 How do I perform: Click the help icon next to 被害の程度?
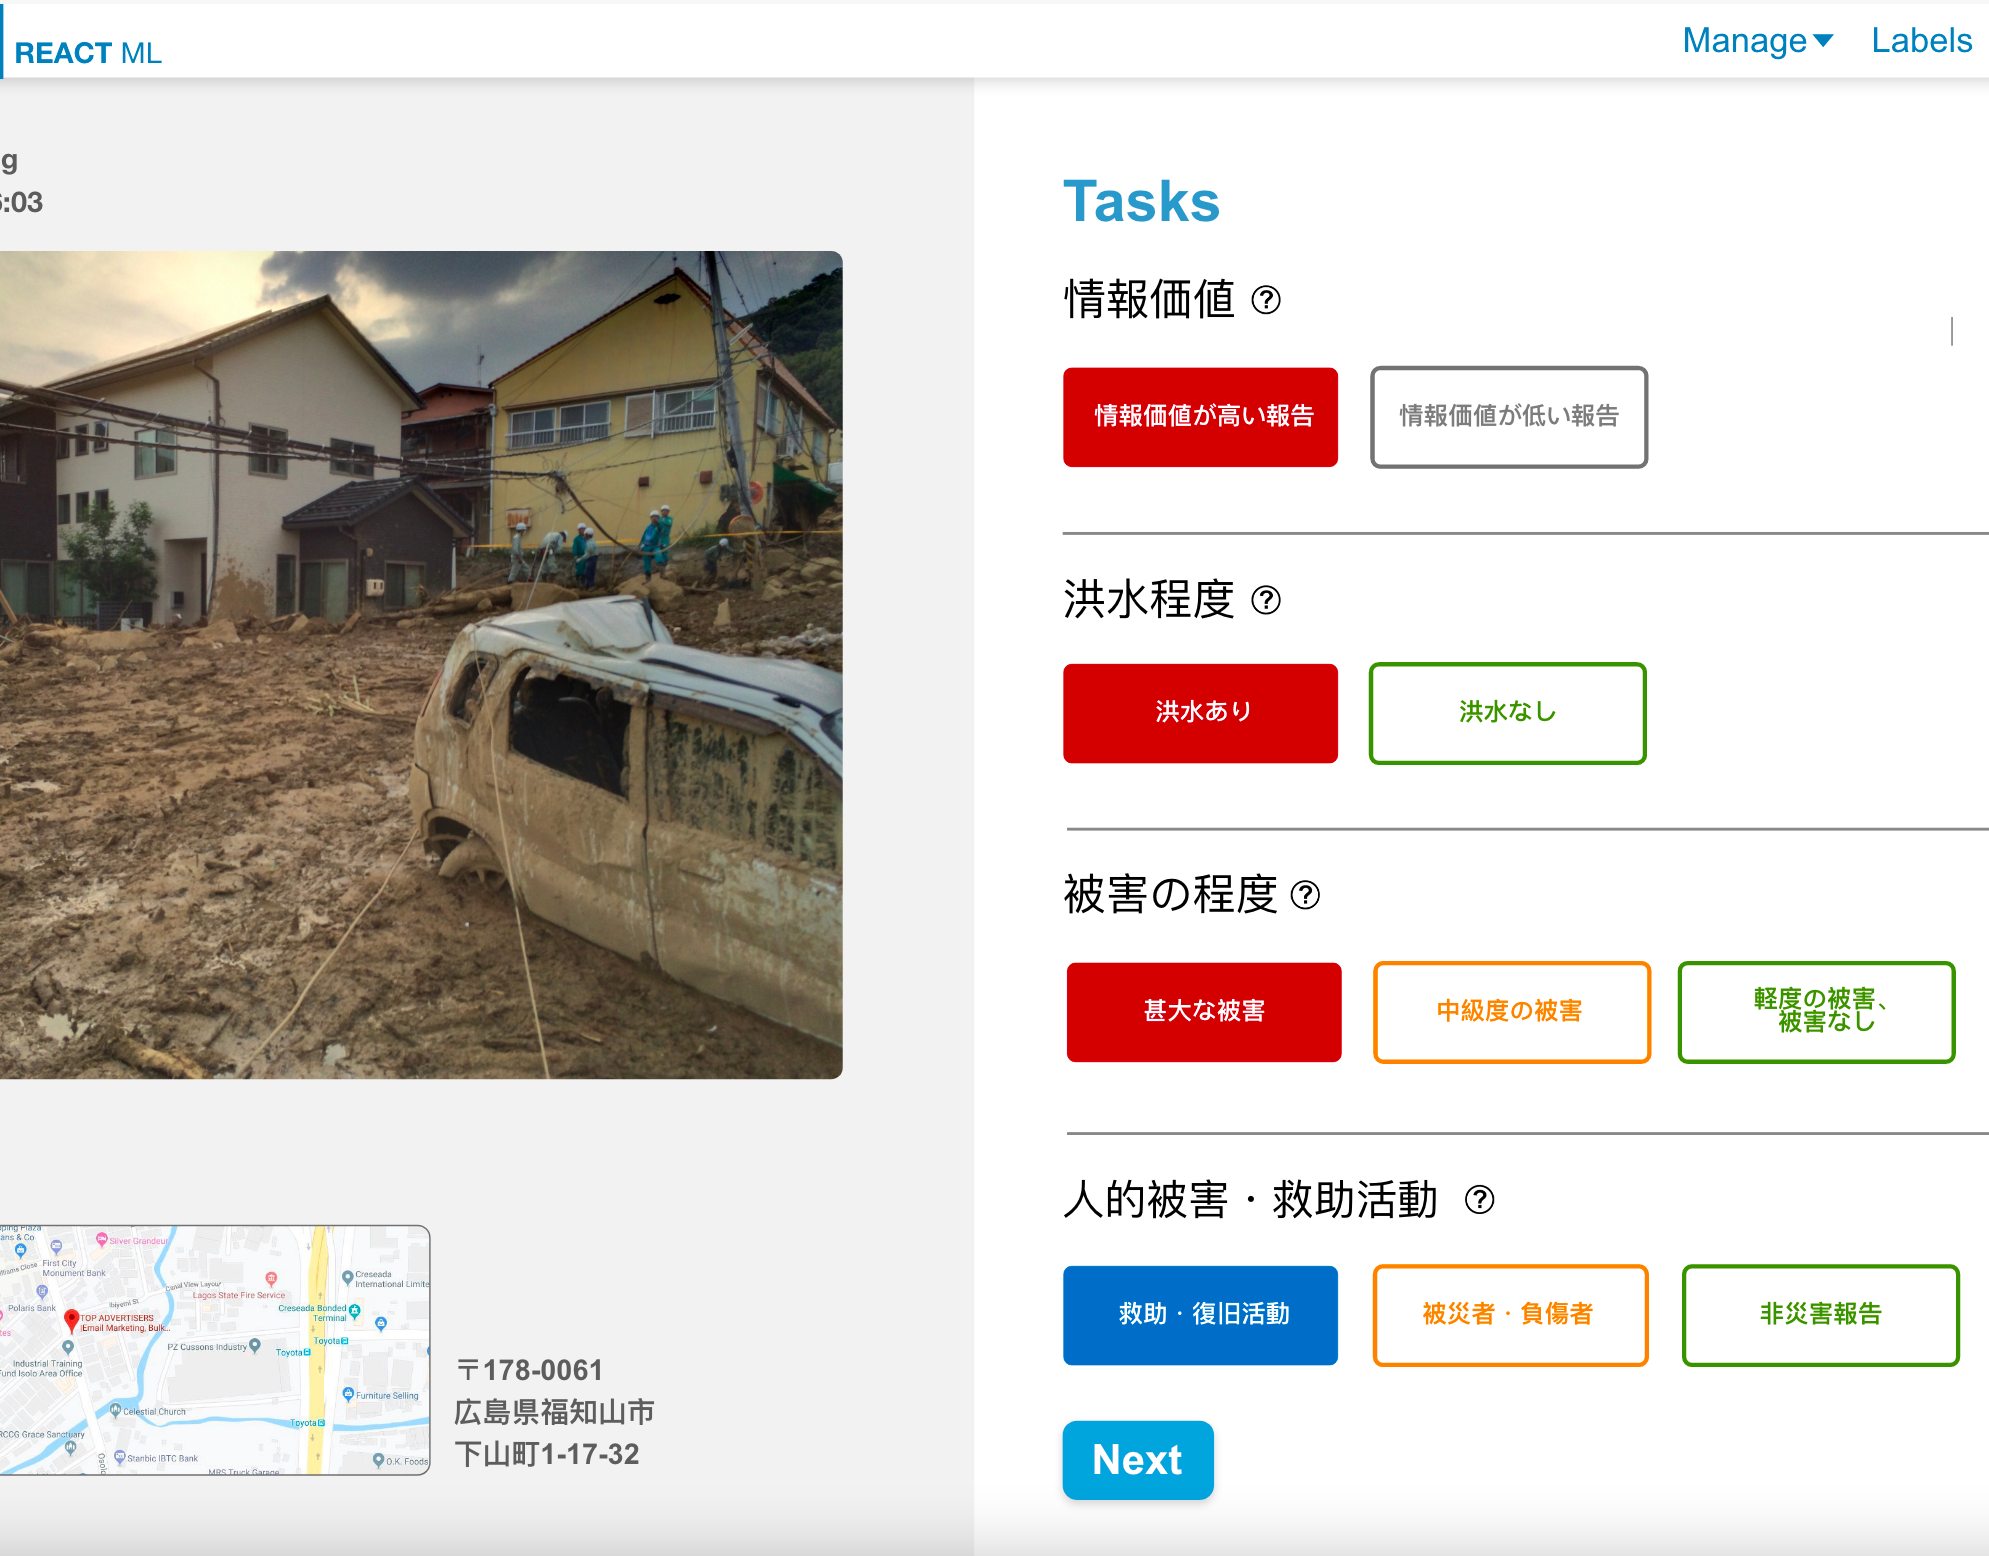click(1305, 895)
